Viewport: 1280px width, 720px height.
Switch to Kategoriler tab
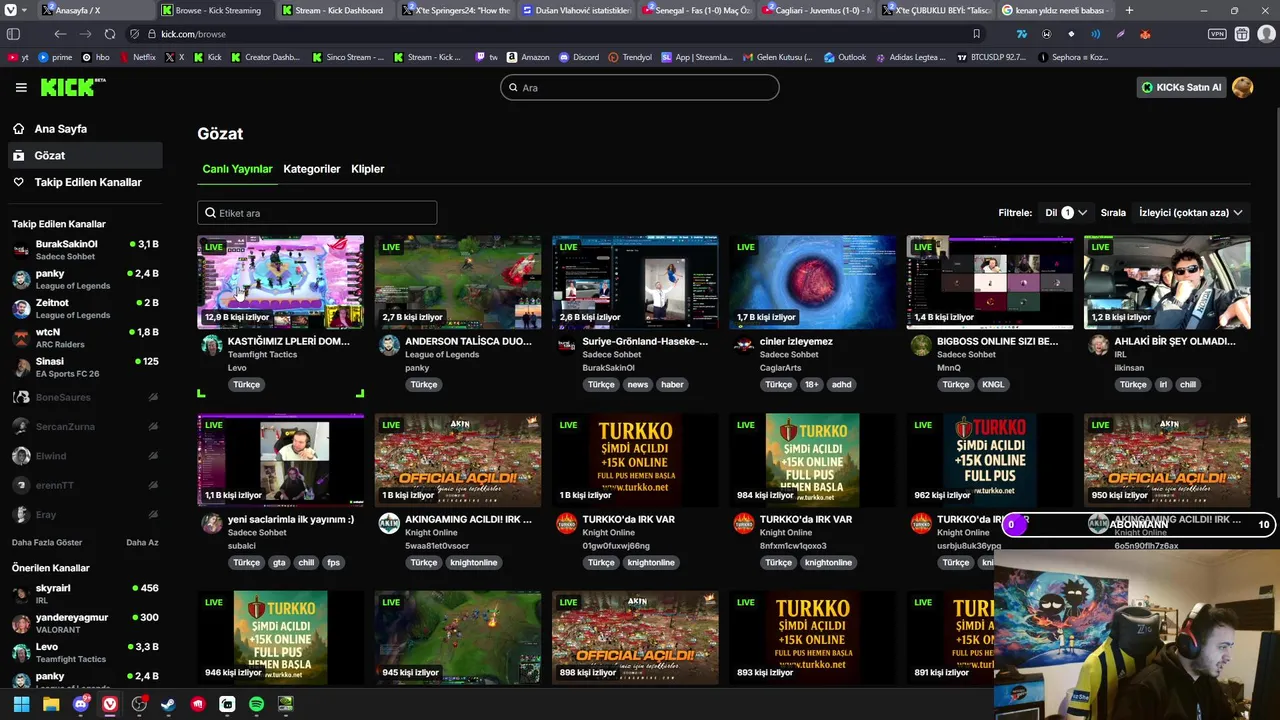(x=312, y=169)
